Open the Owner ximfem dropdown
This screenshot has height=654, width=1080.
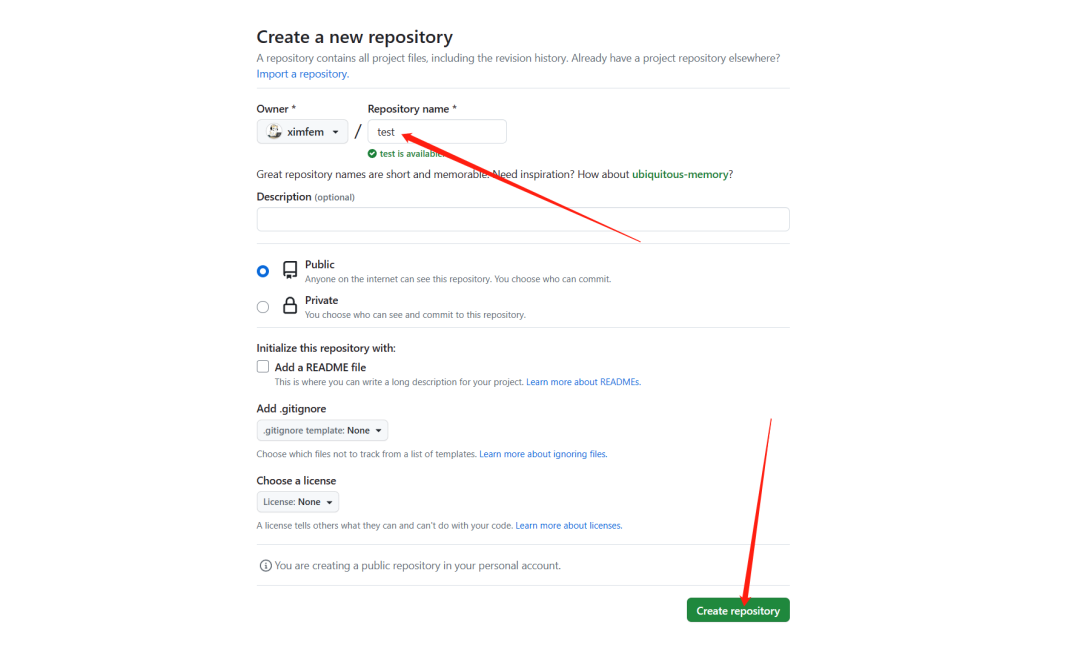pos(302,131)
